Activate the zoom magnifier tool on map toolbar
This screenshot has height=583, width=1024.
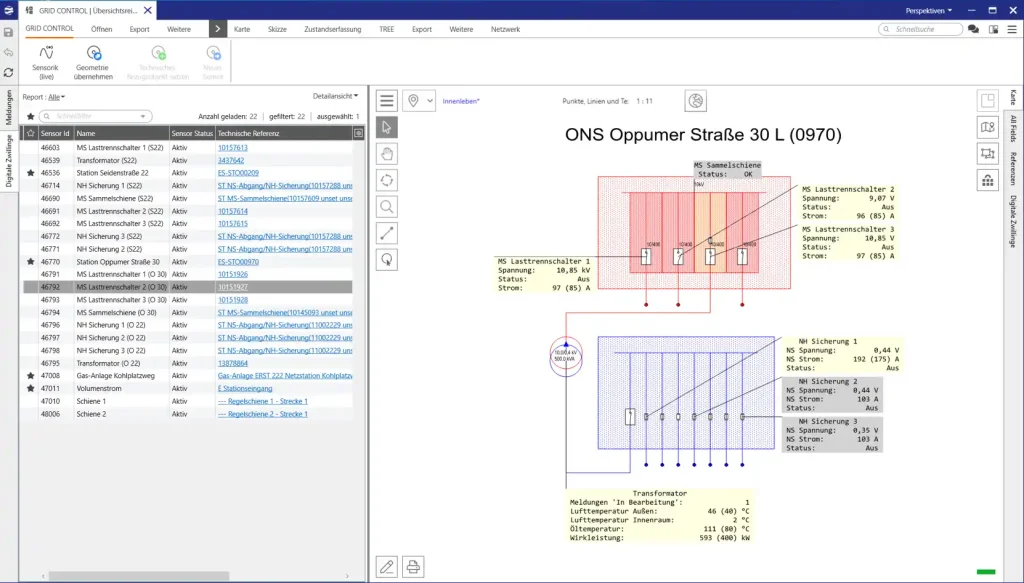(386, 206)
